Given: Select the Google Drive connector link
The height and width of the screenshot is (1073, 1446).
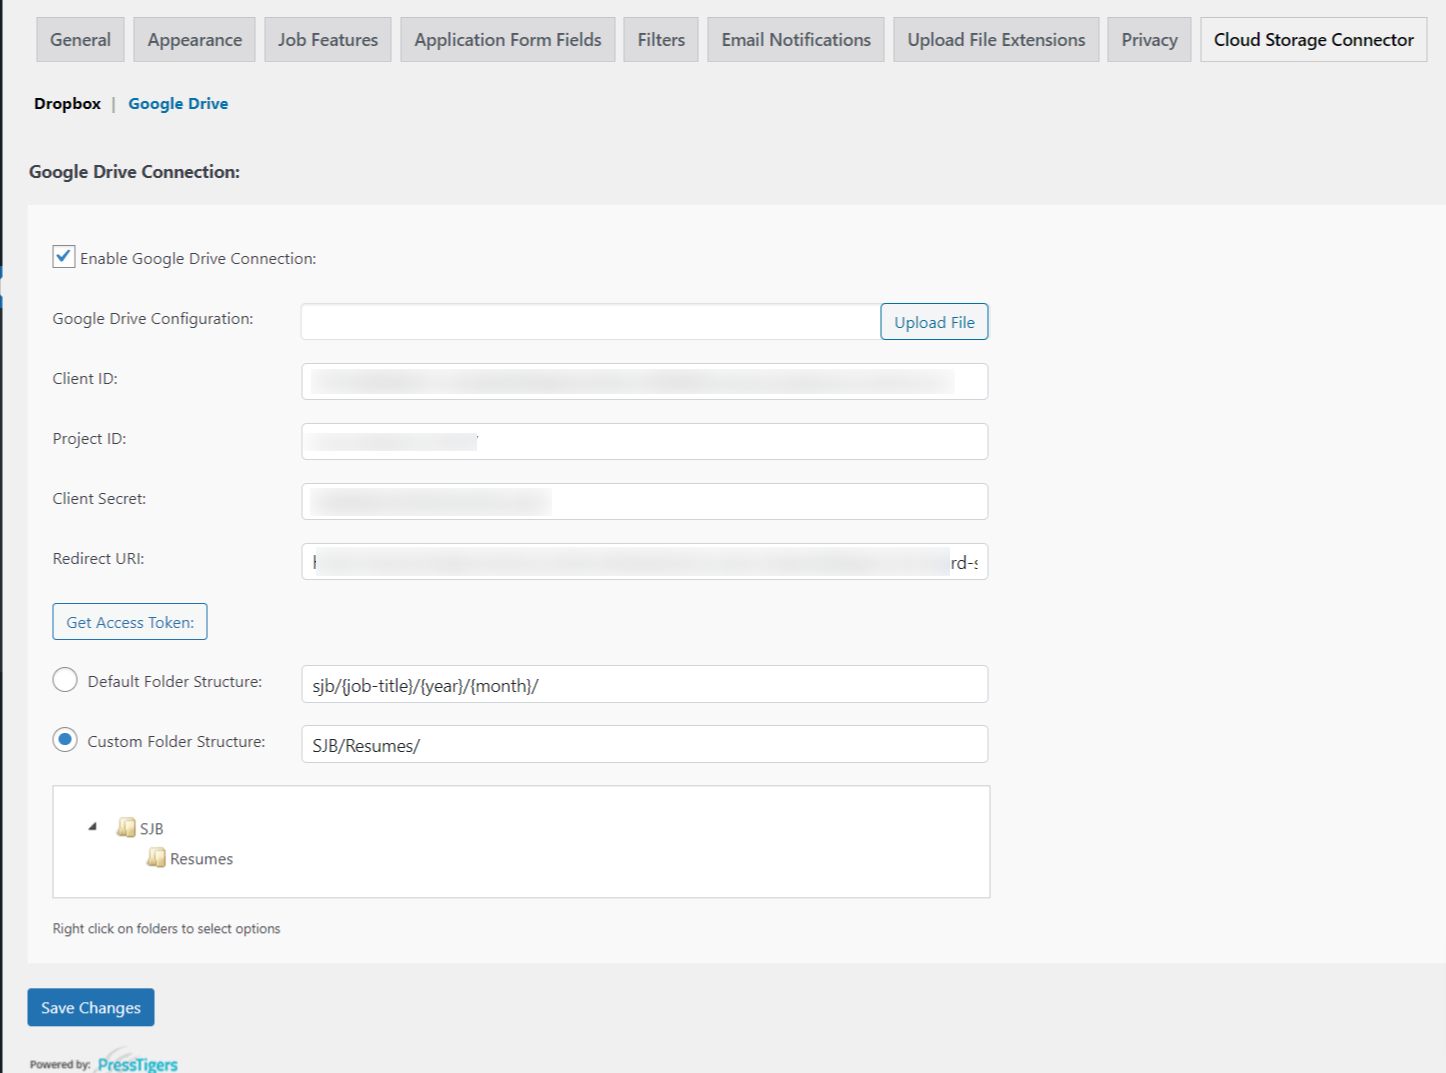Looking at the screenshot, I should click(178, 103).
